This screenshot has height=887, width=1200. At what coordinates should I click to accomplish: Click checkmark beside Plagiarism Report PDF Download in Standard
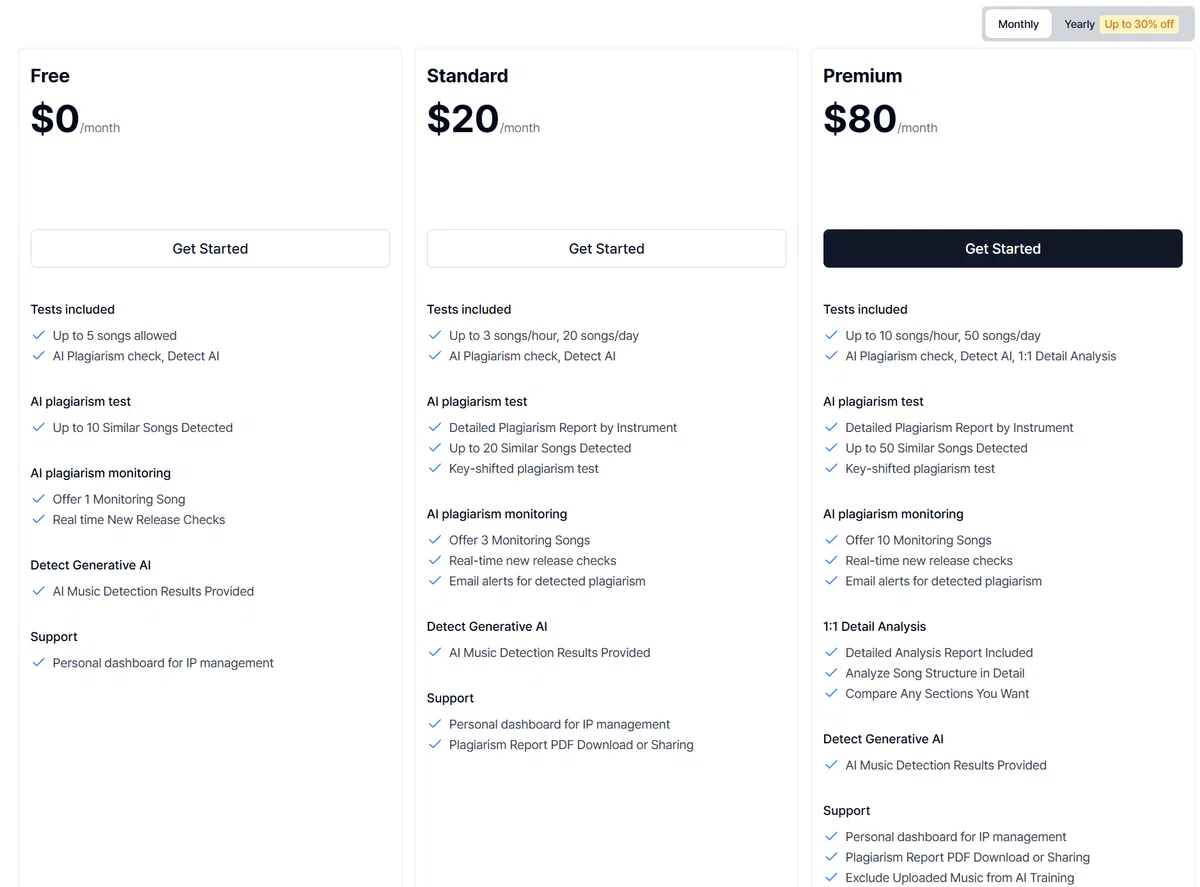pyautogui.click(x=435, y=744)
